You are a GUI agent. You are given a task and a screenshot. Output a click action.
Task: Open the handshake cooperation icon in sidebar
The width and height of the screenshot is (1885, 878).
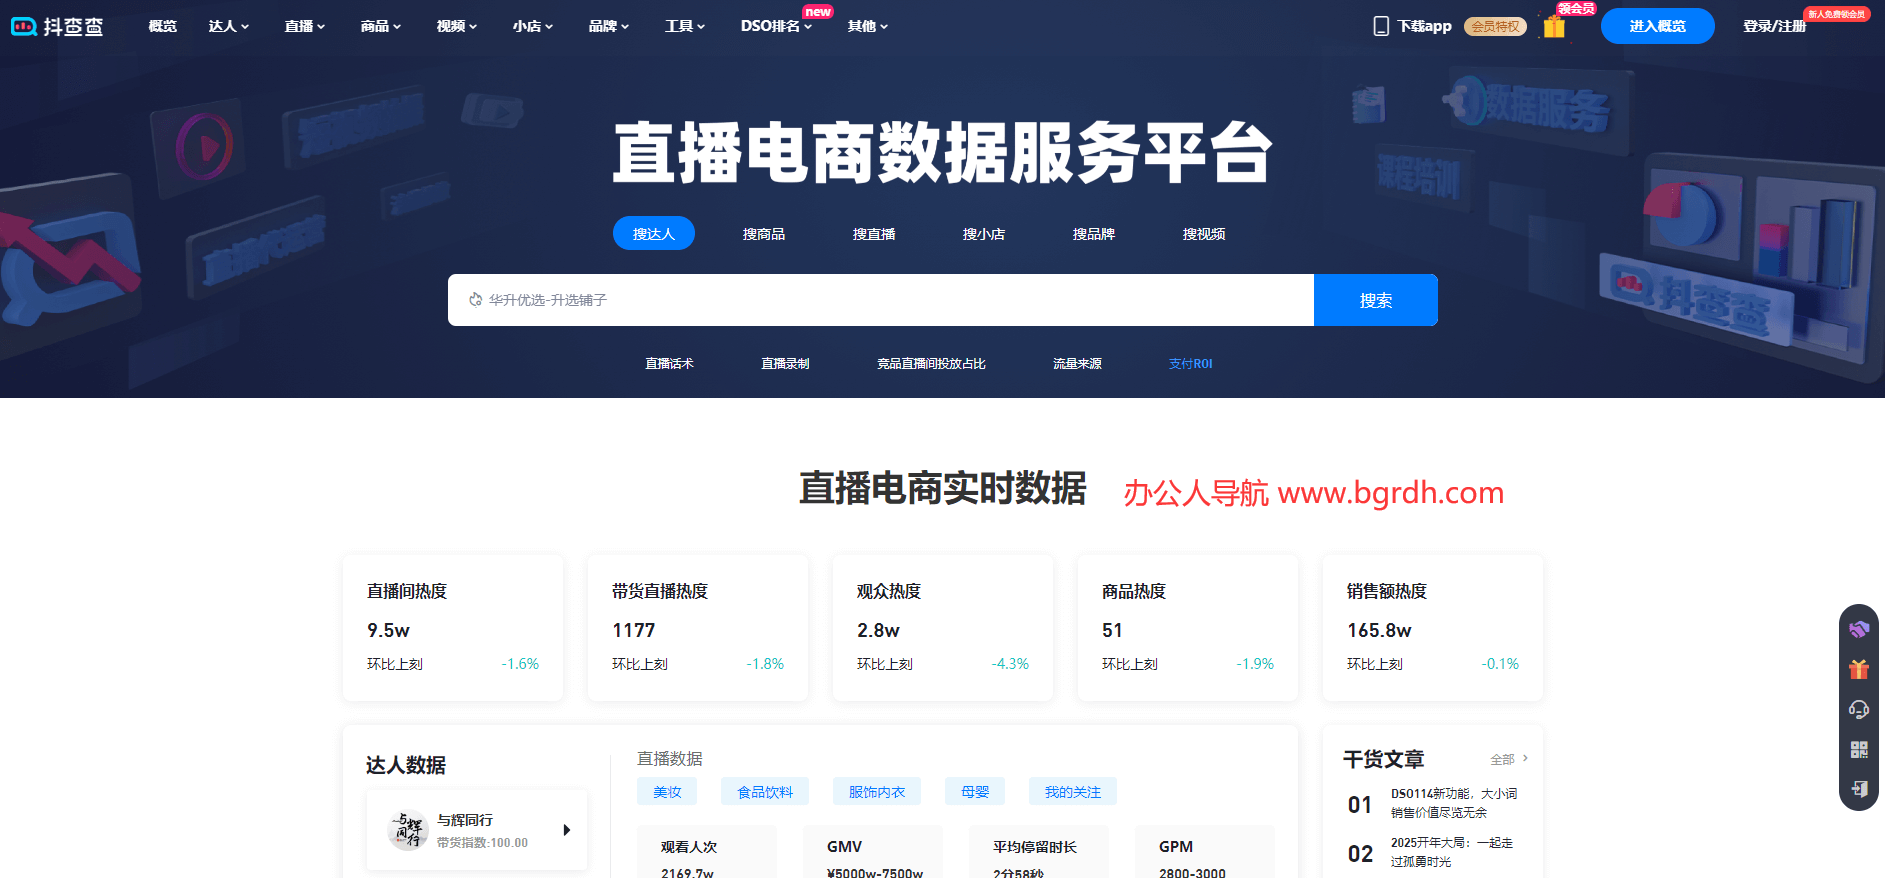point(1859,629)
